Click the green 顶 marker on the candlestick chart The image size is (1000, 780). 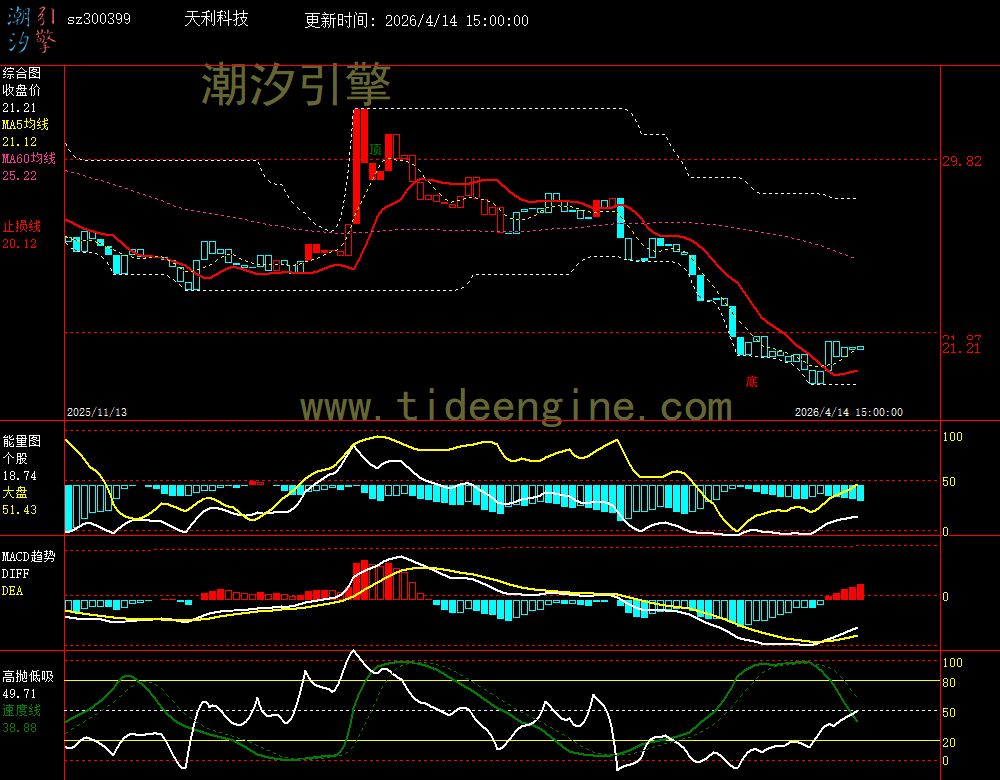point(375,150)
